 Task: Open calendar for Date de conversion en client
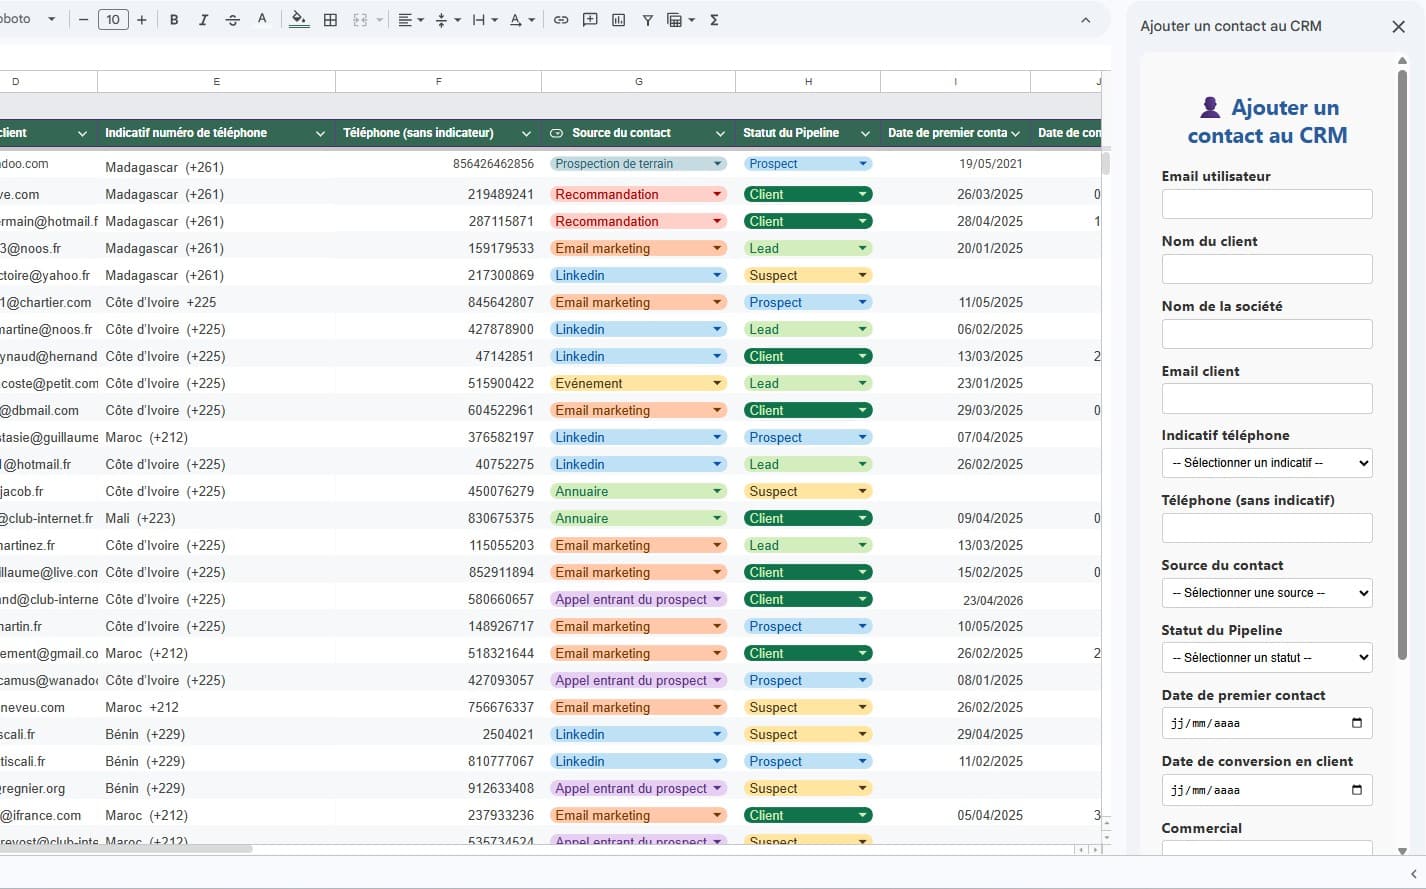point(1356,790)
